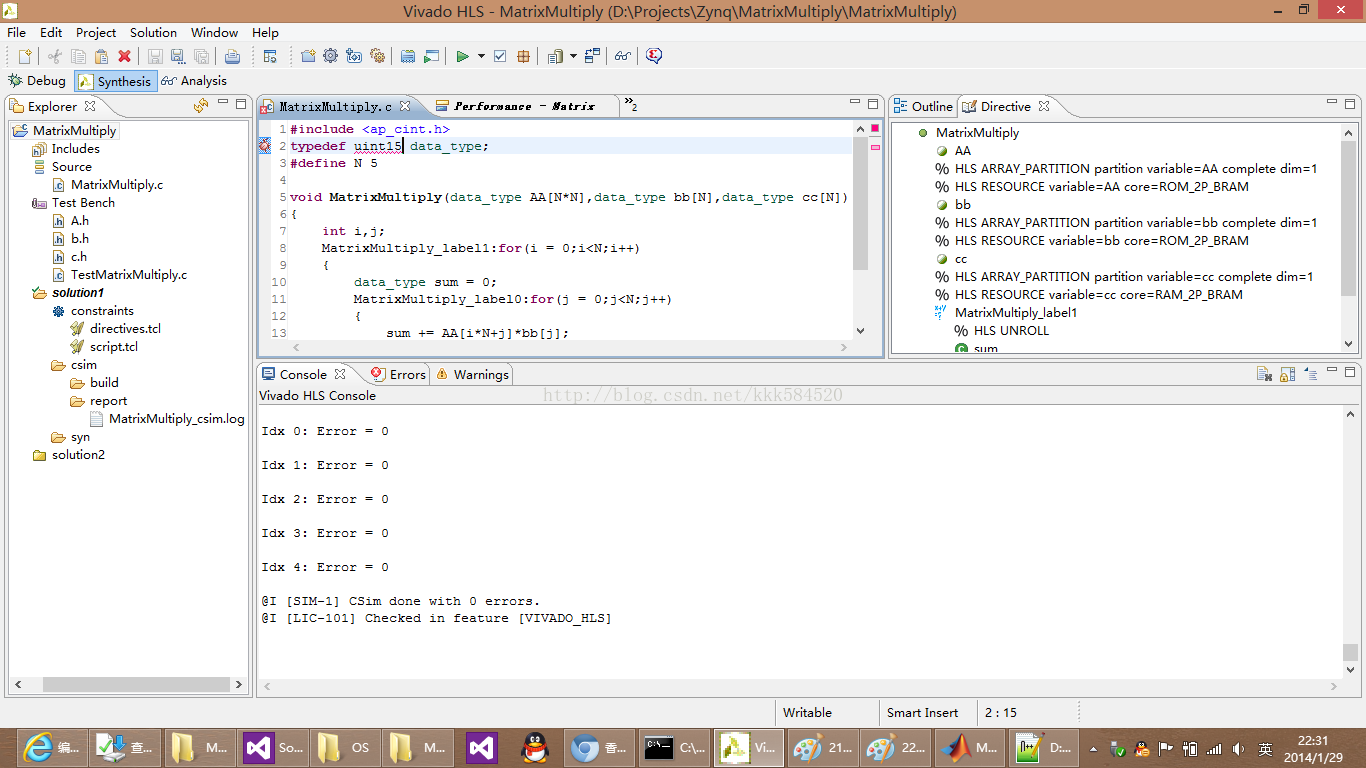This screenshot has height=768, width=1366.
Task: Open dropdown arrow next to Run Synthesis
Action: click(x=481, y=56)
